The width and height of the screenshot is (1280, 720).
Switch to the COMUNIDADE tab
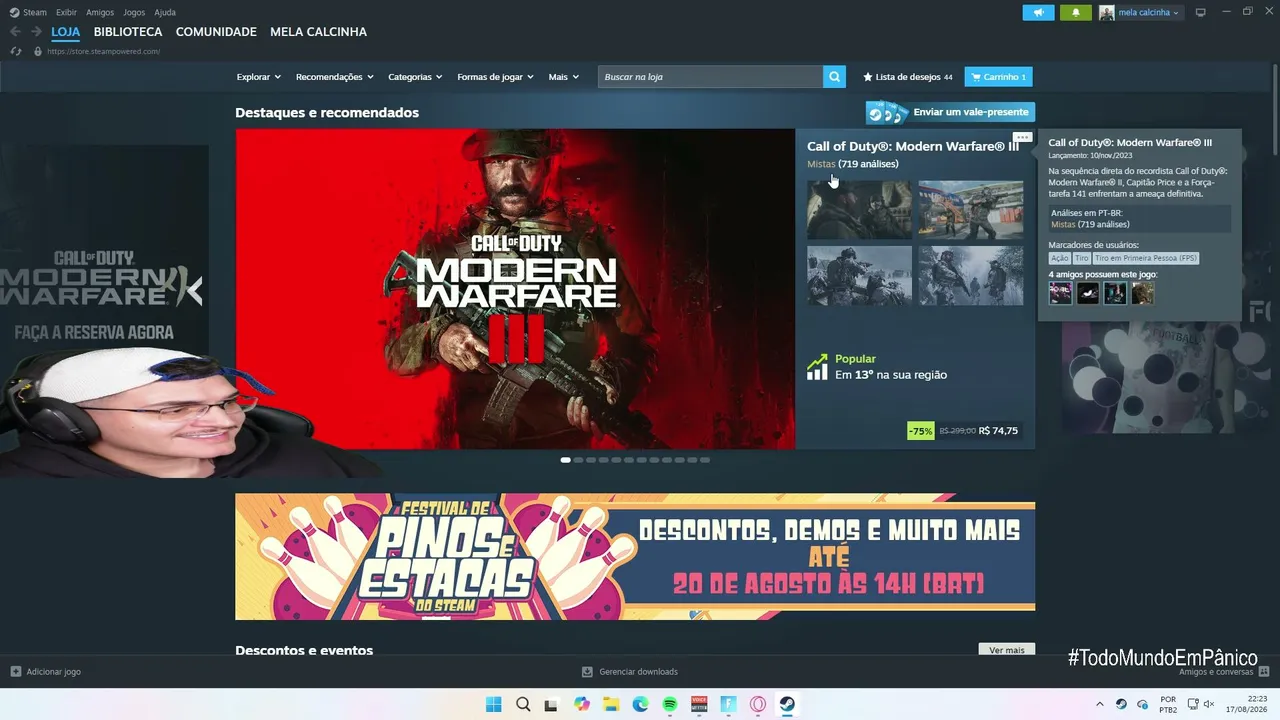(x=216, y=32)
